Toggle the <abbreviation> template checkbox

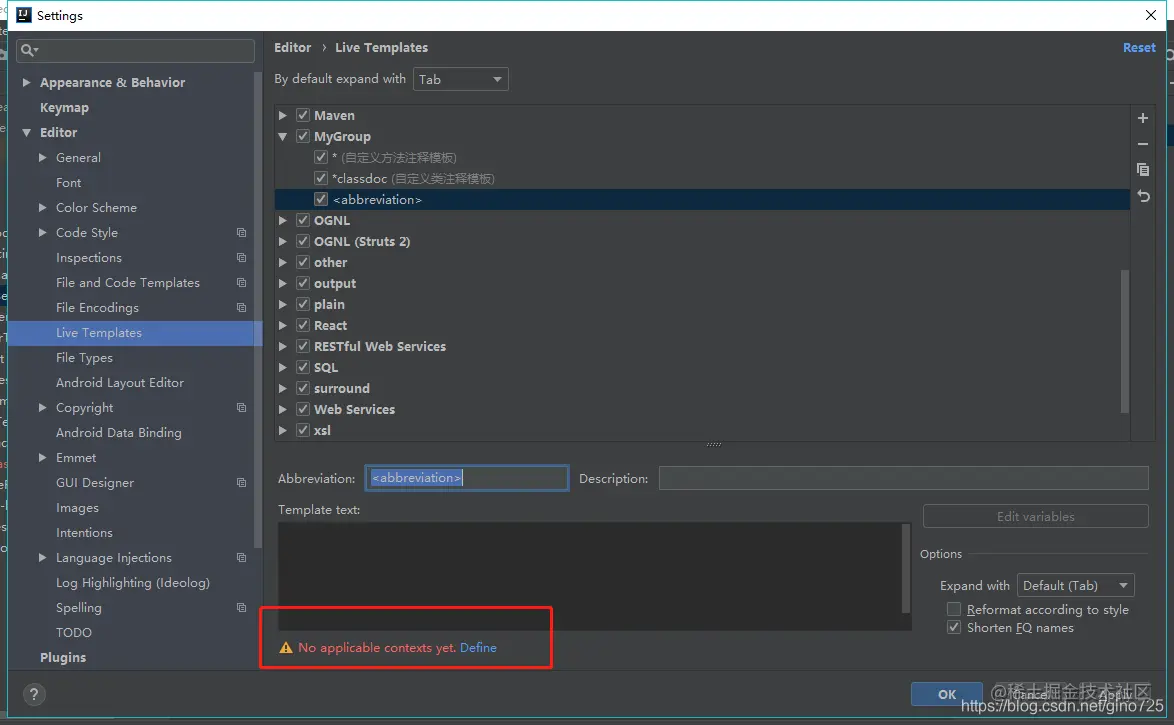point(320,199)
